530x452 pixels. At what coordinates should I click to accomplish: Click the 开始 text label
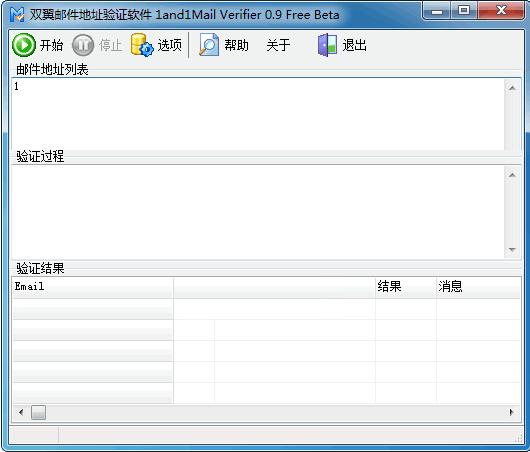click(x=51, y=45)
